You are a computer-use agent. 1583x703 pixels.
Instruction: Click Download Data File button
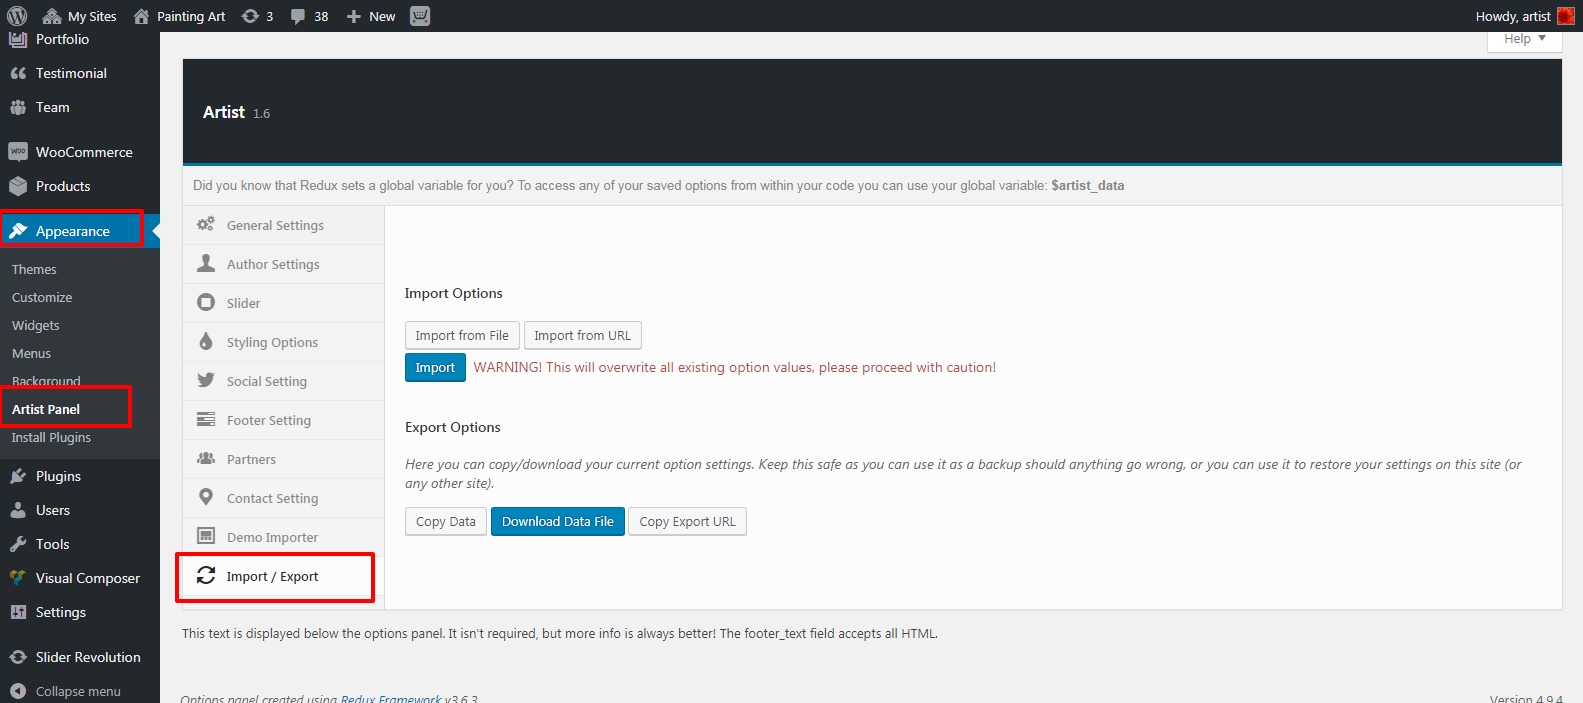pos(558,521)
